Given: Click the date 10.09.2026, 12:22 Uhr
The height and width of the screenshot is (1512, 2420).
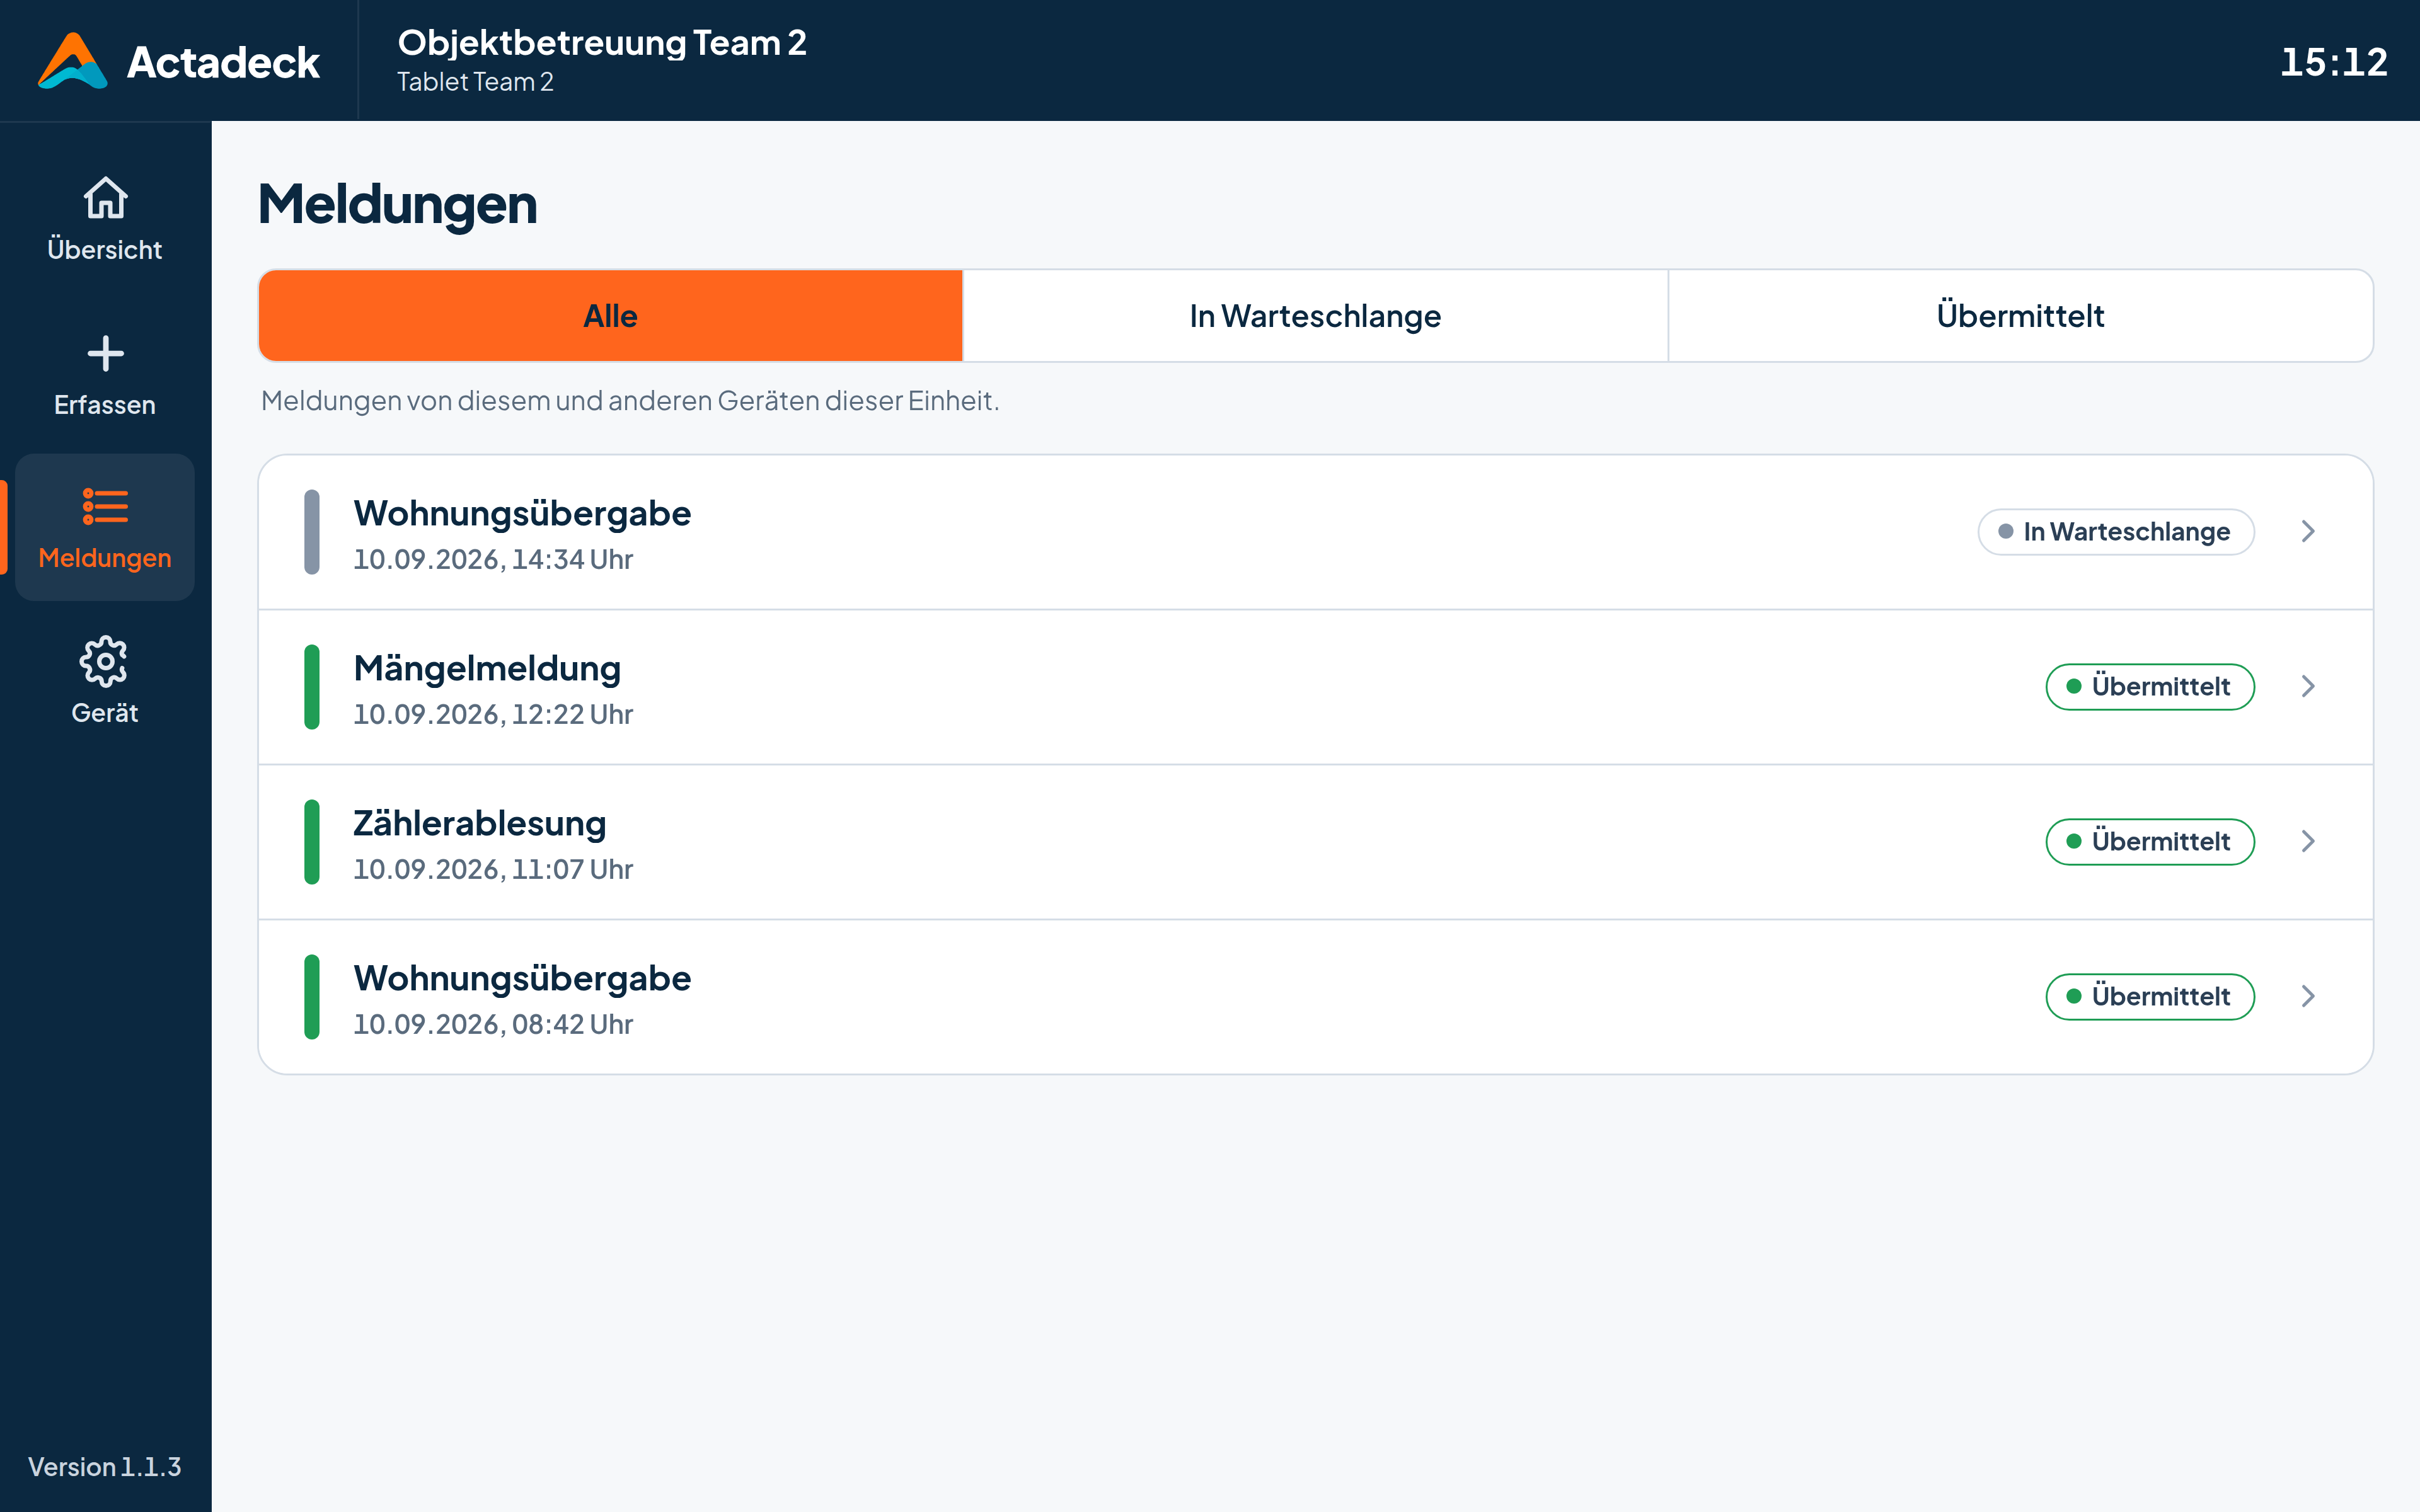Looking at the screenshot, I should (493, 714).
